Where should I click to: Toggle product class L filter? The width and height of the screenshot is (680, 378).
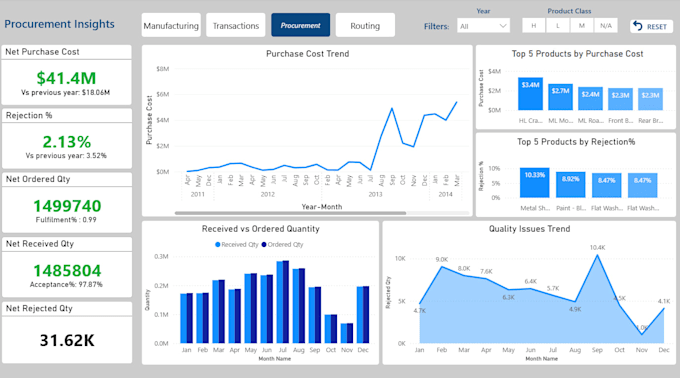click(558, 26)
